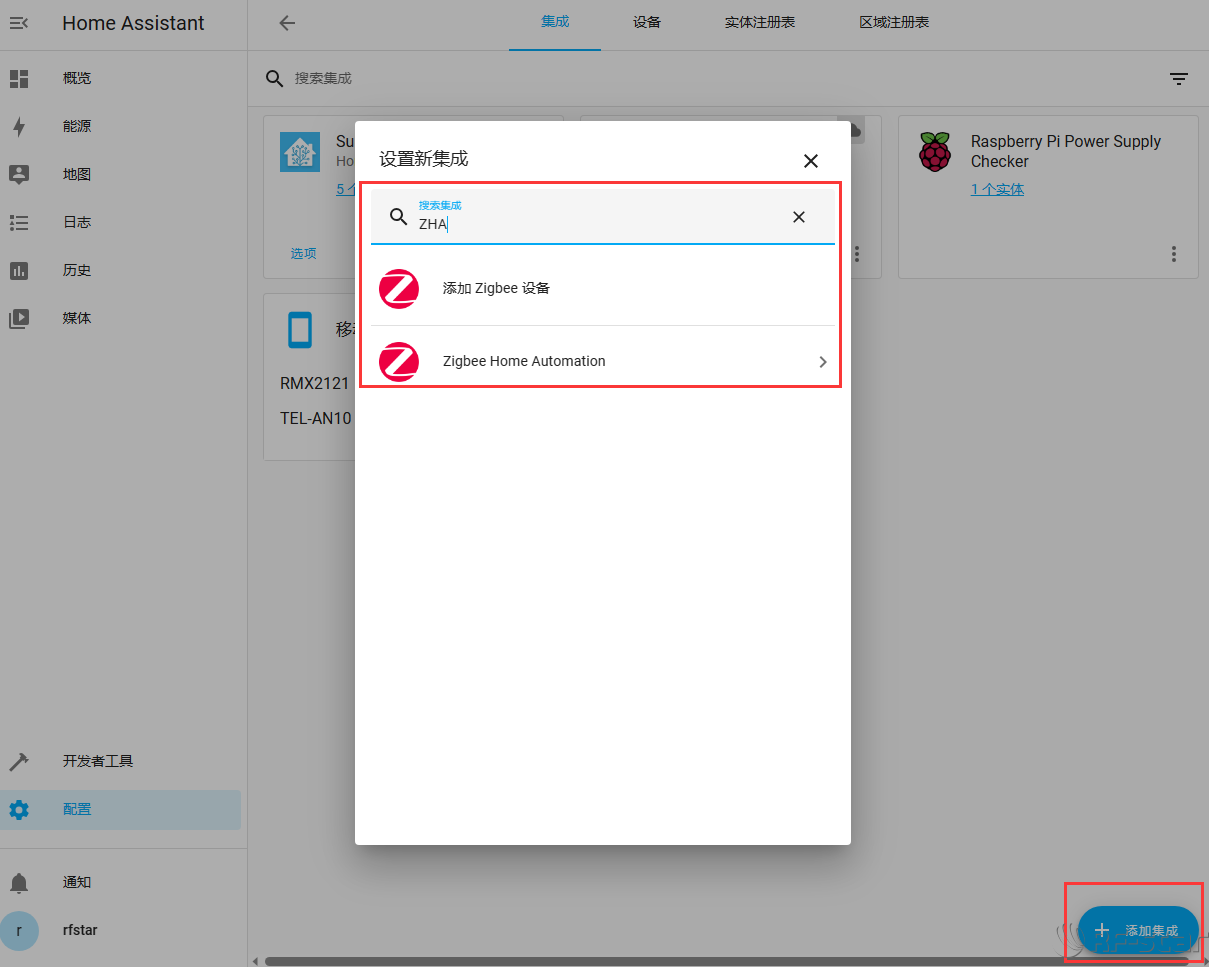The height and width of the screenshot is (967, 1209).
Task: Click the 设置新集成 dialog heading
Action: pyautogui.click(x=424, y=159)
